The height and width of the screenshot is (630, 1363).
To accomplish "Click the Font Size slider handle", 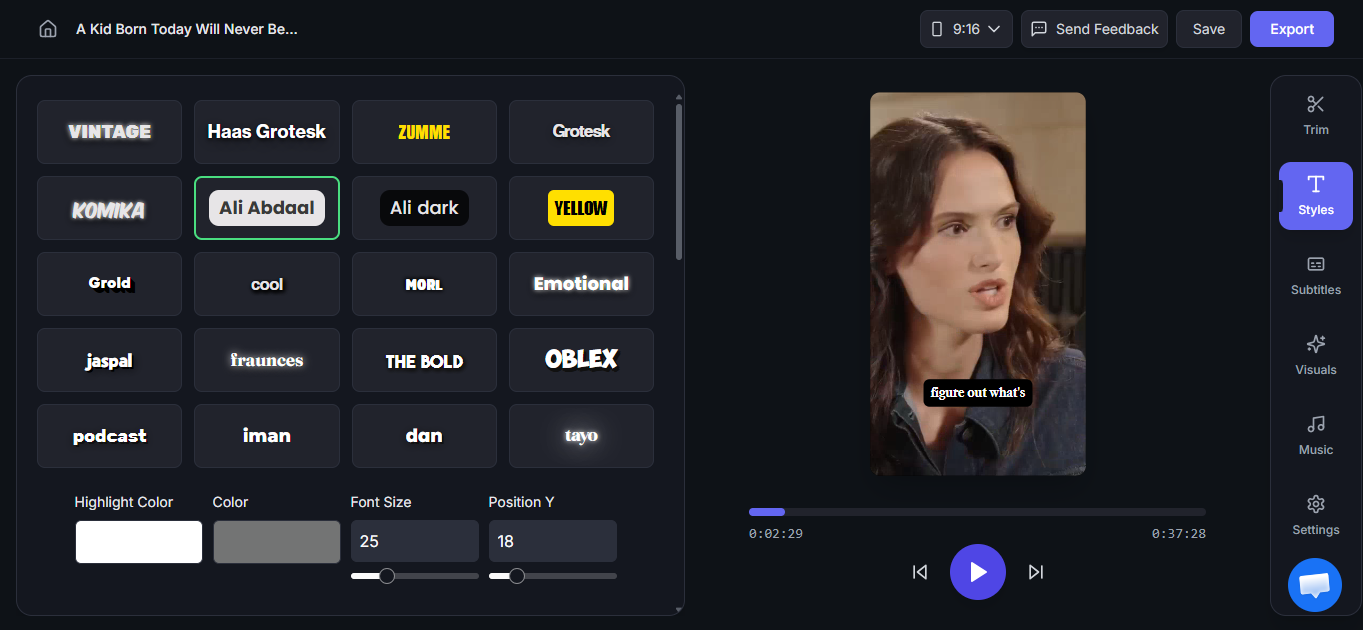I will [x=387, y=576].
